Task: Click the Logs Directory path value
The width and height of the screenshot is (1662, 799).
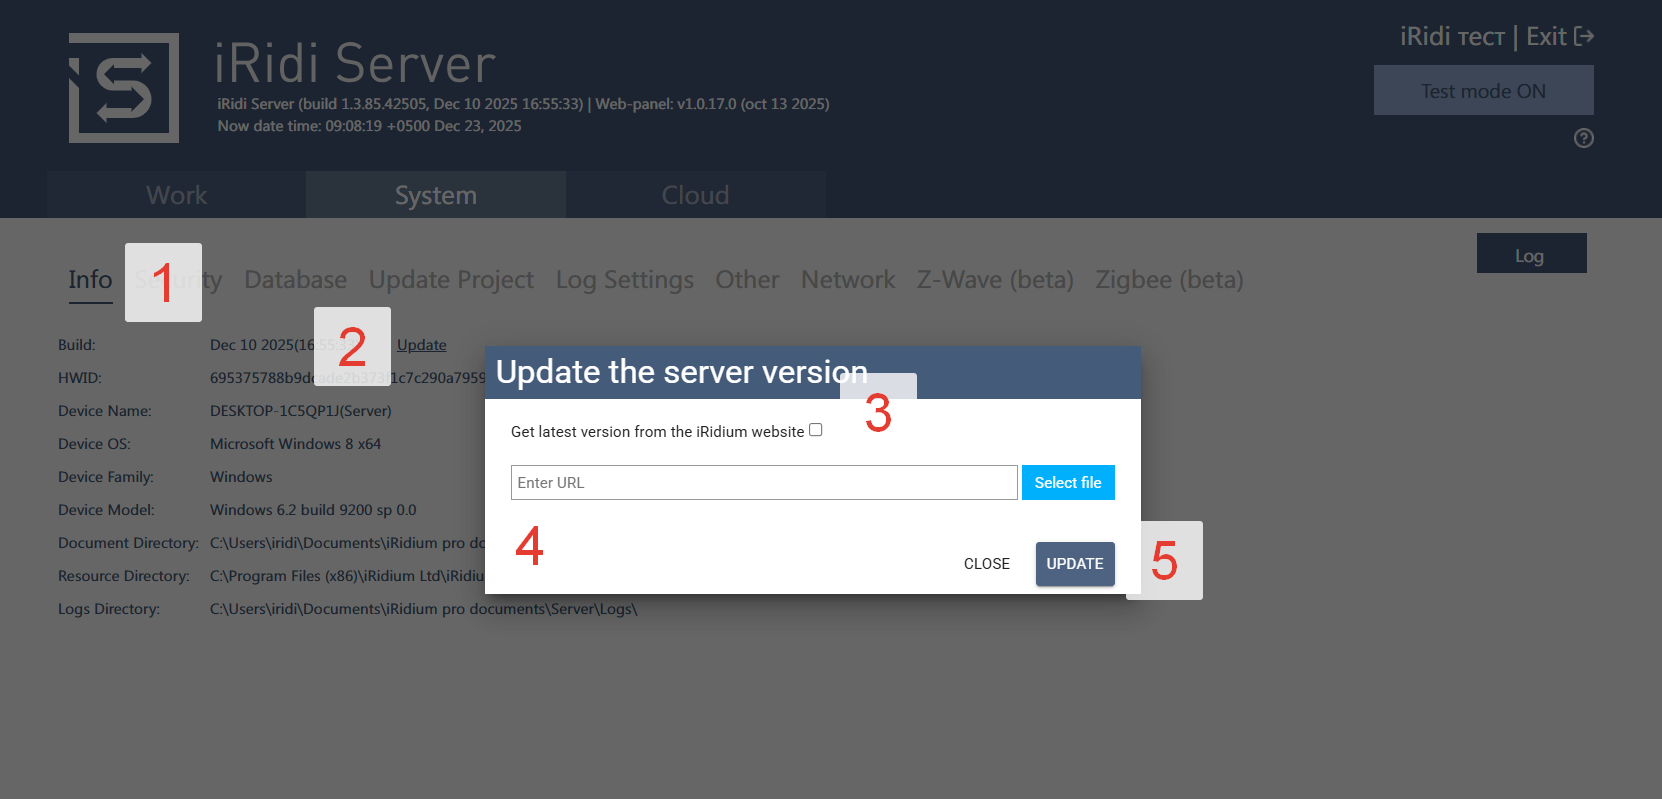Action: click(x=423, y=609)
